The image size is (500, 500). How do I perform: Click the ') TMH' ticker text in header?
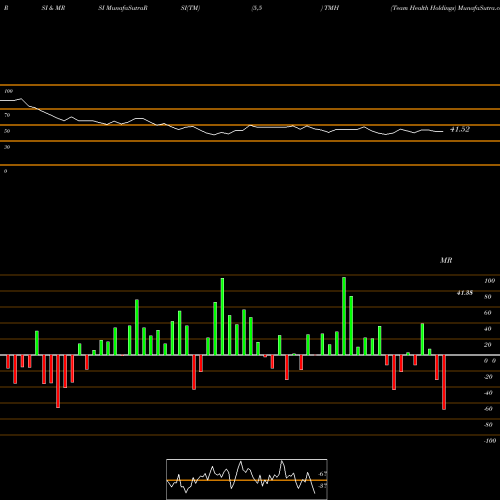pos(330,8)
